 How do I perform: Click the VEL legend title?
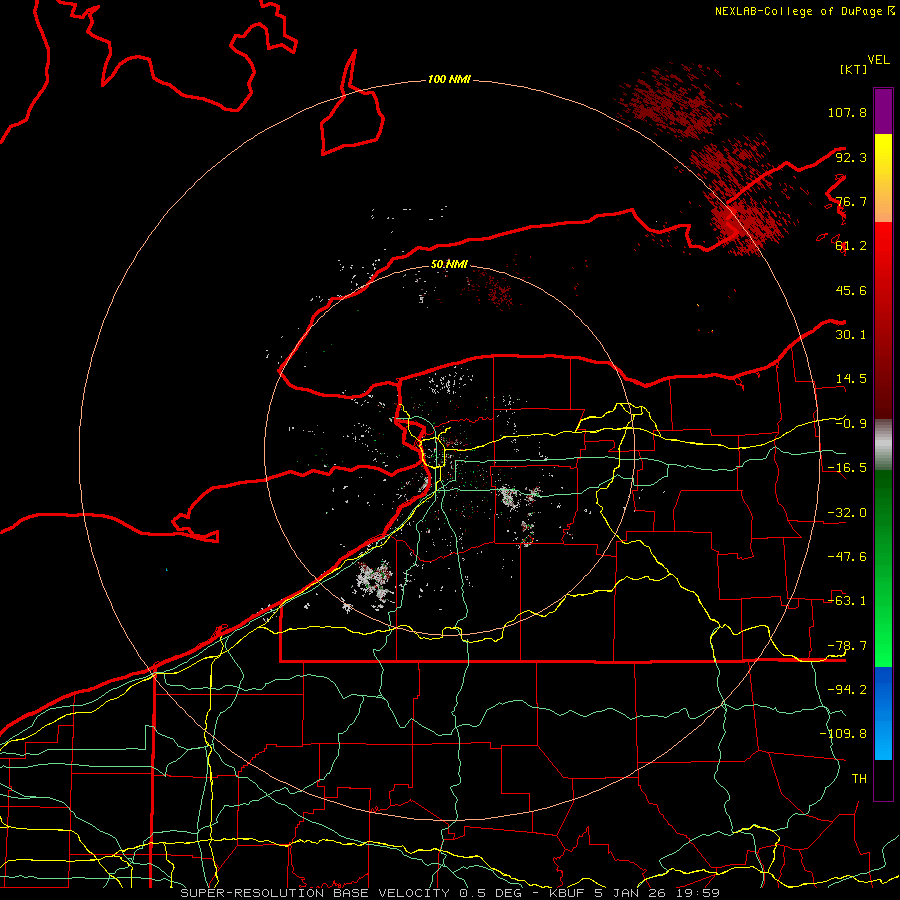878,60
